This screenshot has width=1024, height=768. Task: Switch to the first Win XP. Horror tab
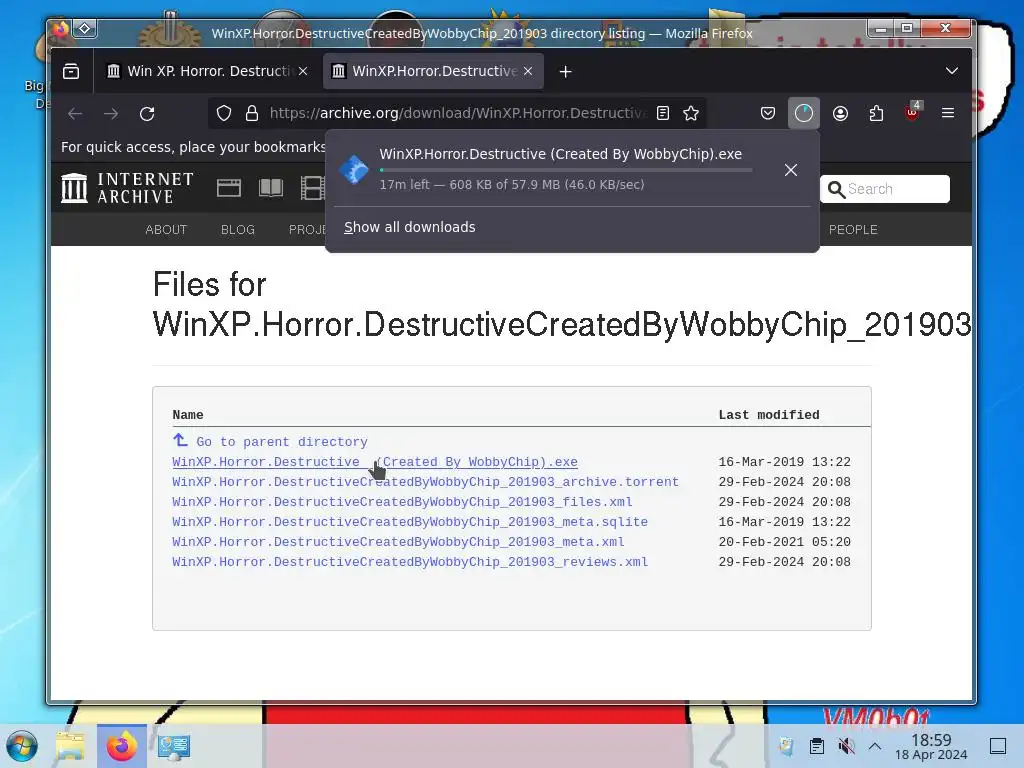(206, 71)
